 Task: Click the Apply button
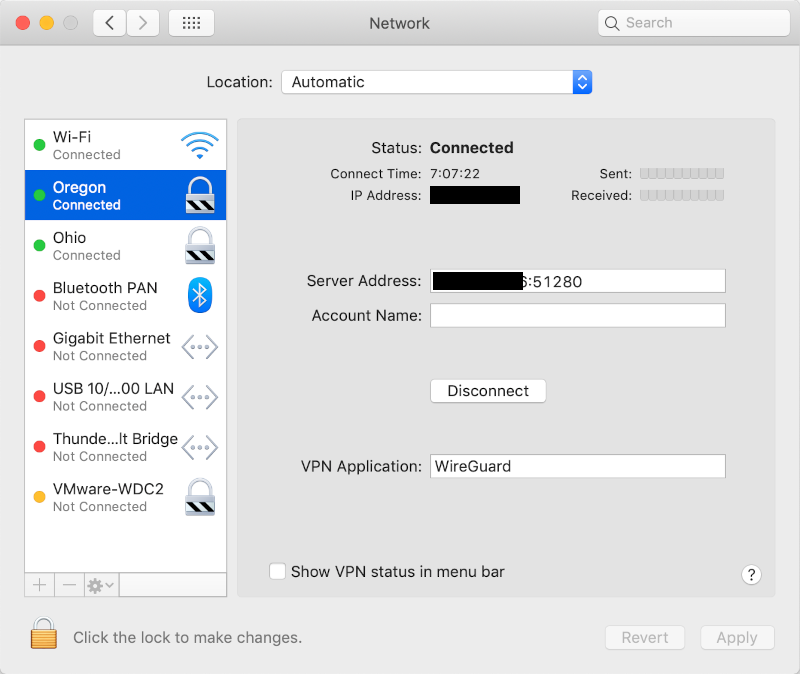click(737, 637)
